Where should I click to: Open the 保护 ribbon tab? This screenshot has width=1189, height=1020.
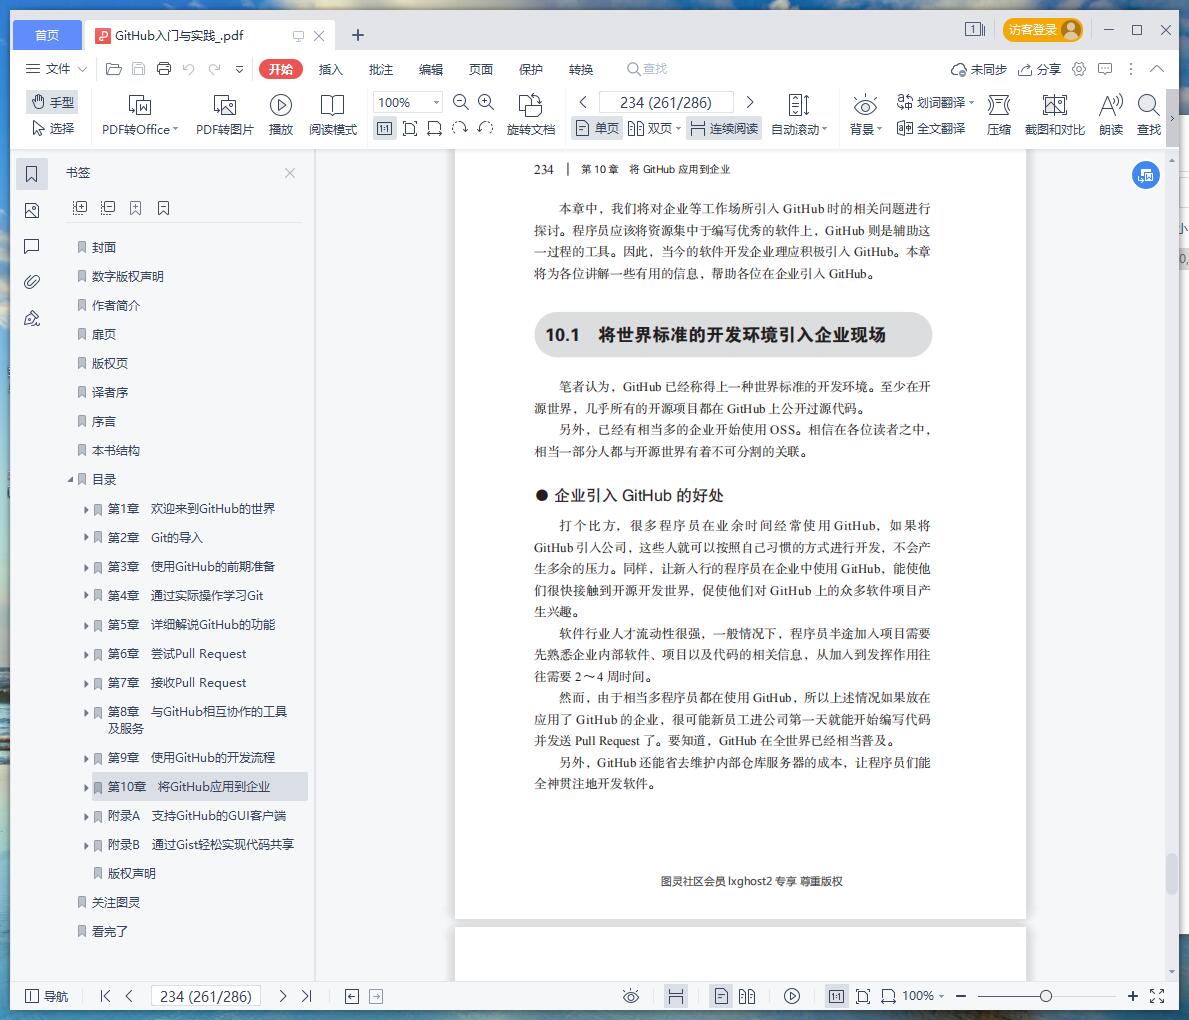pyautogui.click(x=531, y=69)
